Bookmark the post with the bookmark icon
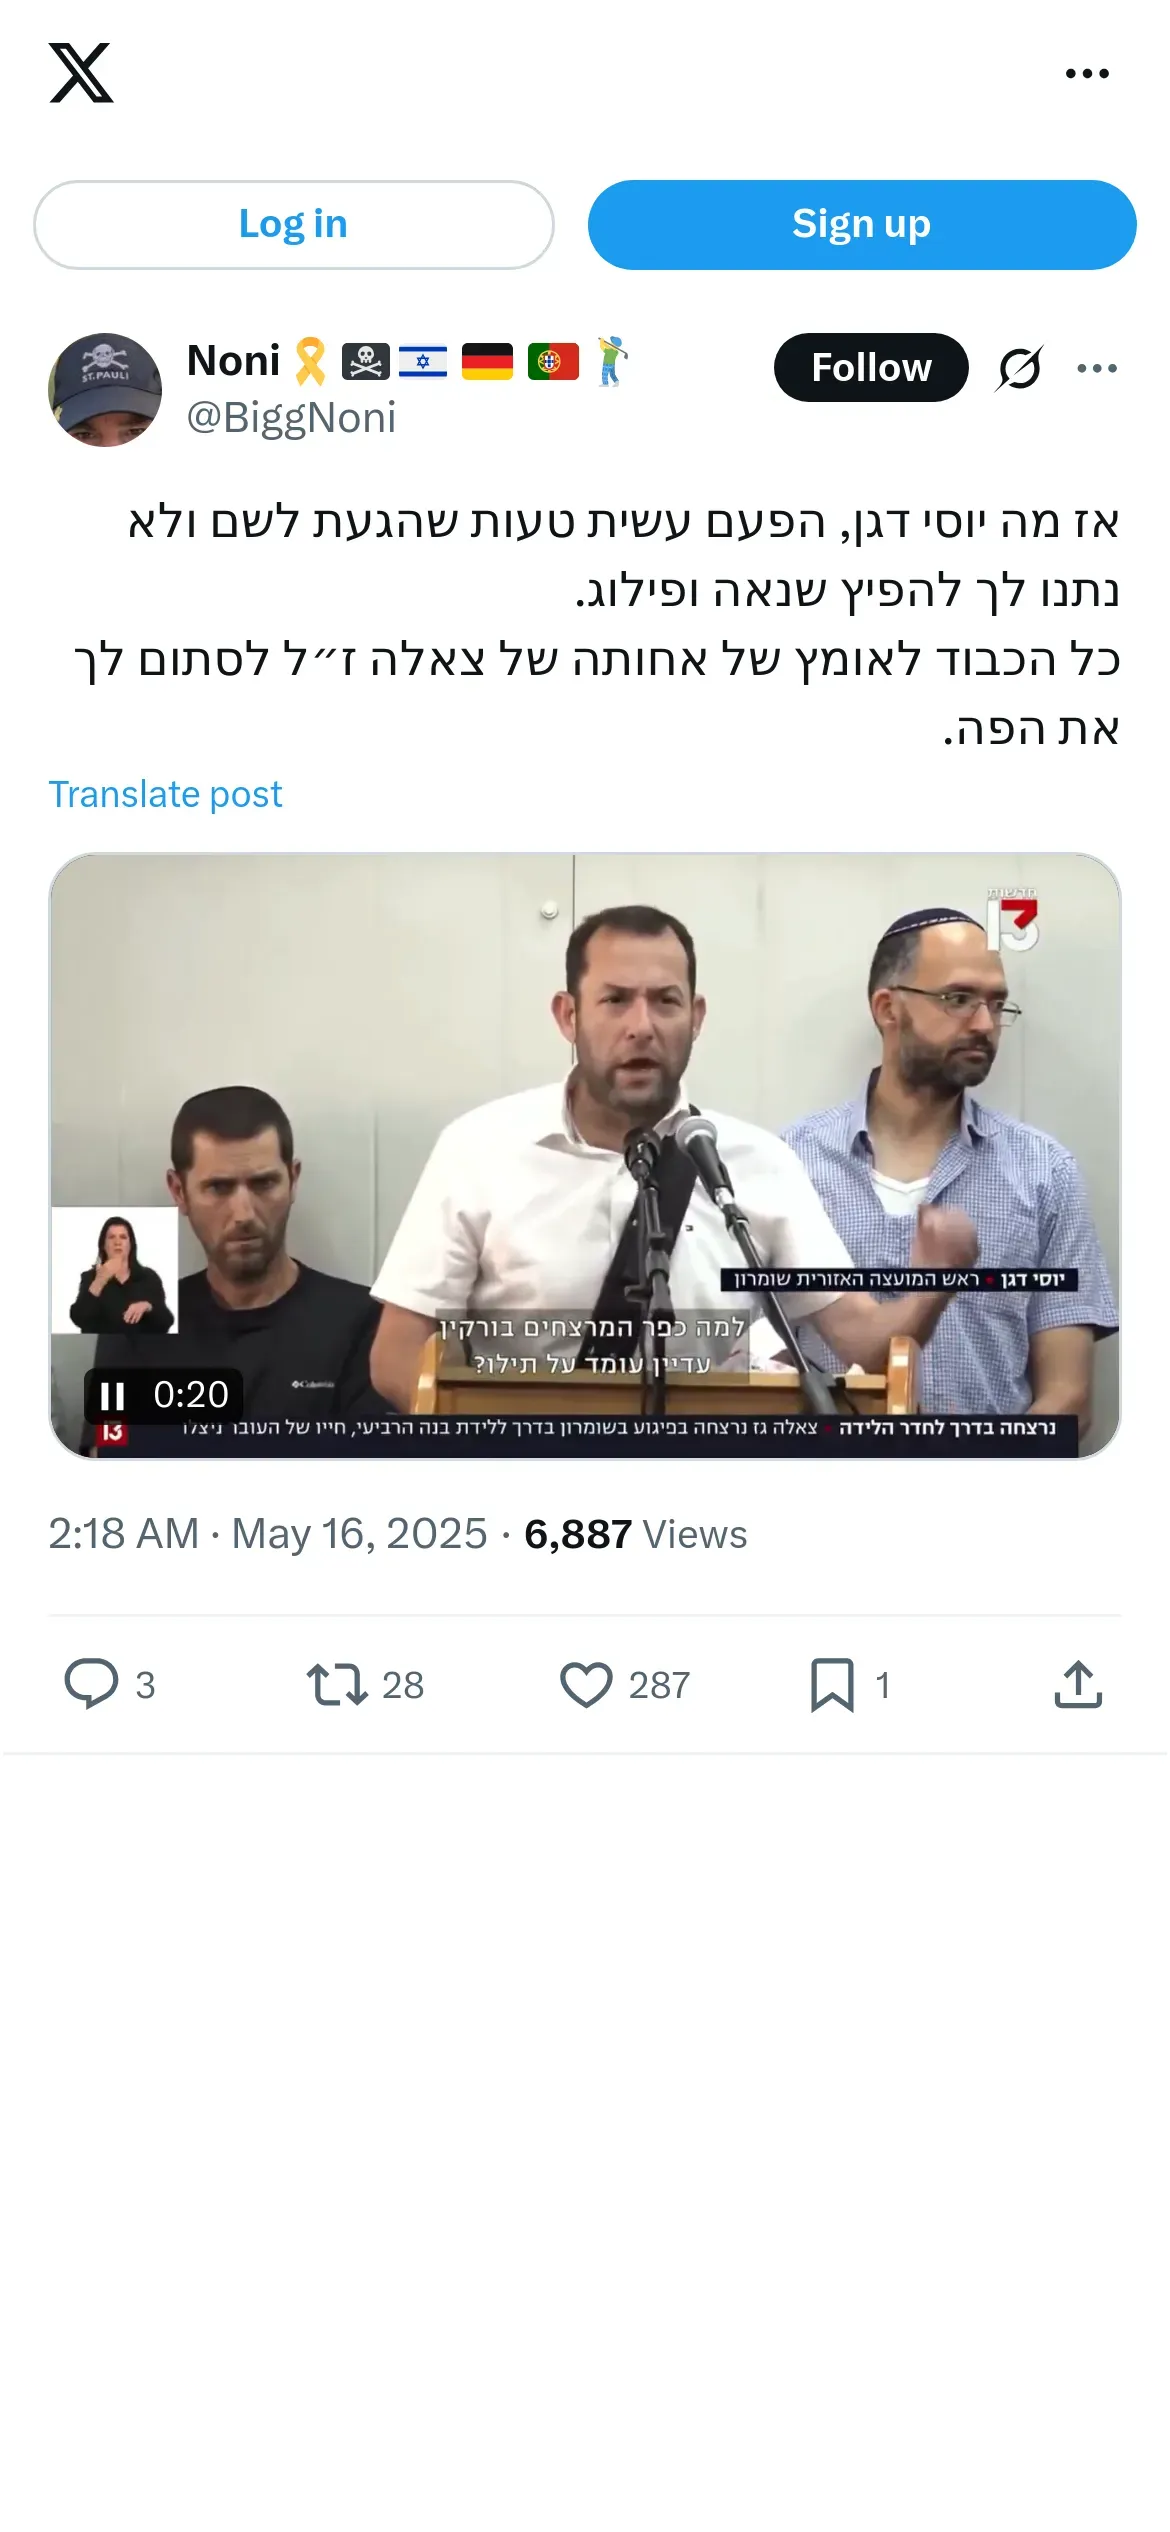 coord(832,1684)
